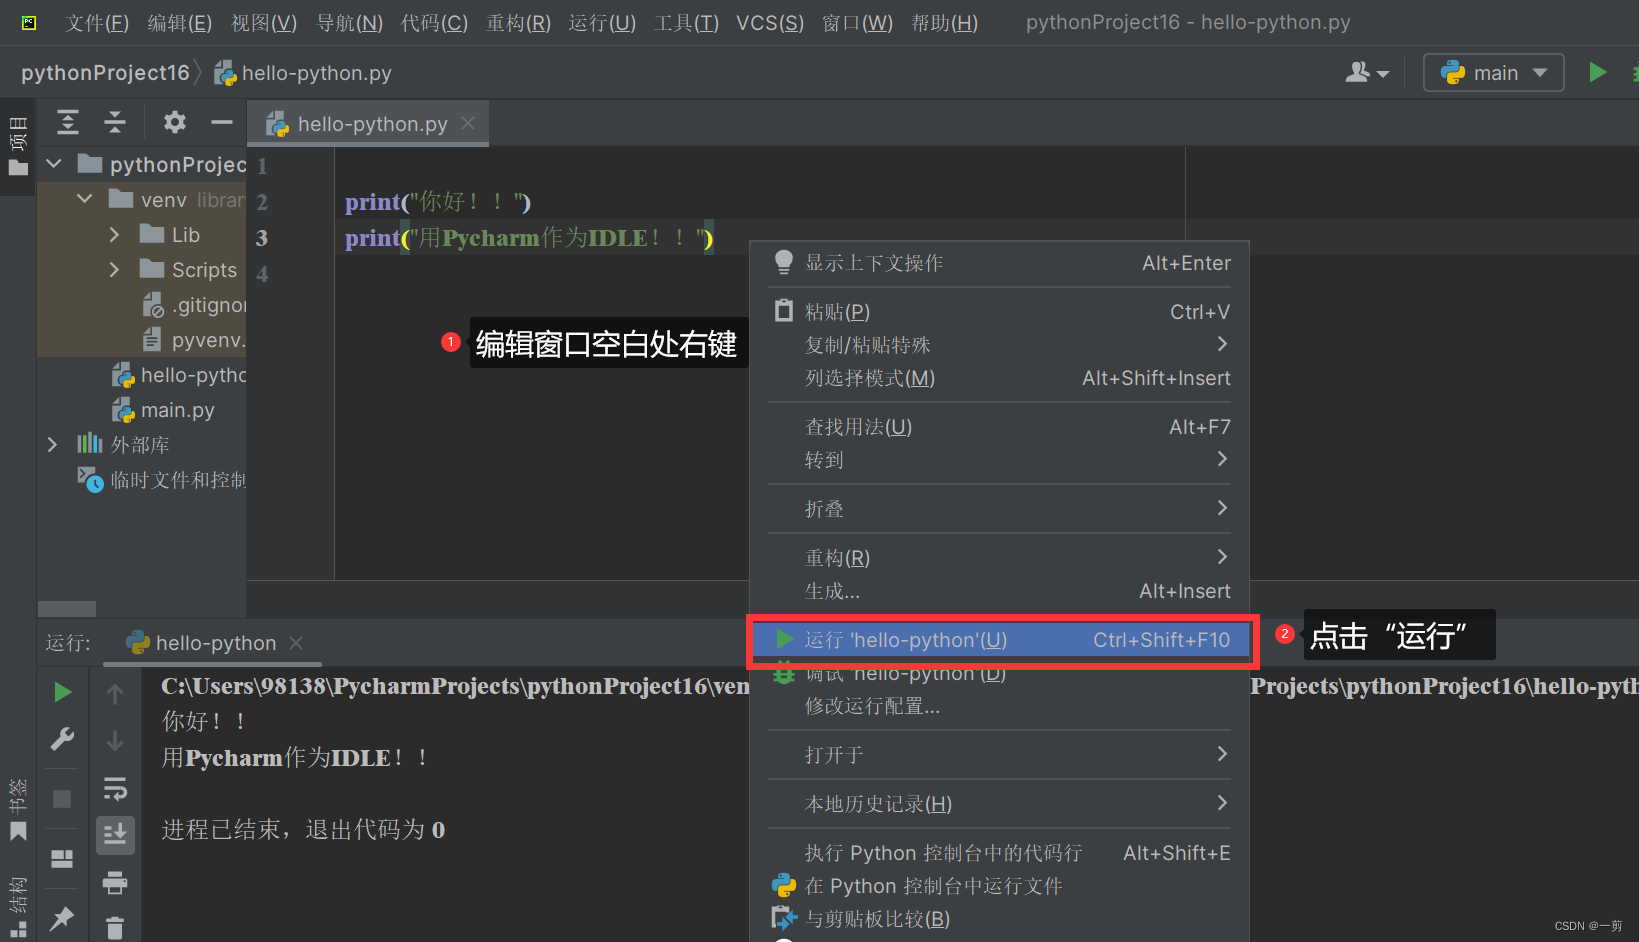Choose 粘贴(P) in context menu
This screenshot has width=1639, height=942.
[1000, 311]
